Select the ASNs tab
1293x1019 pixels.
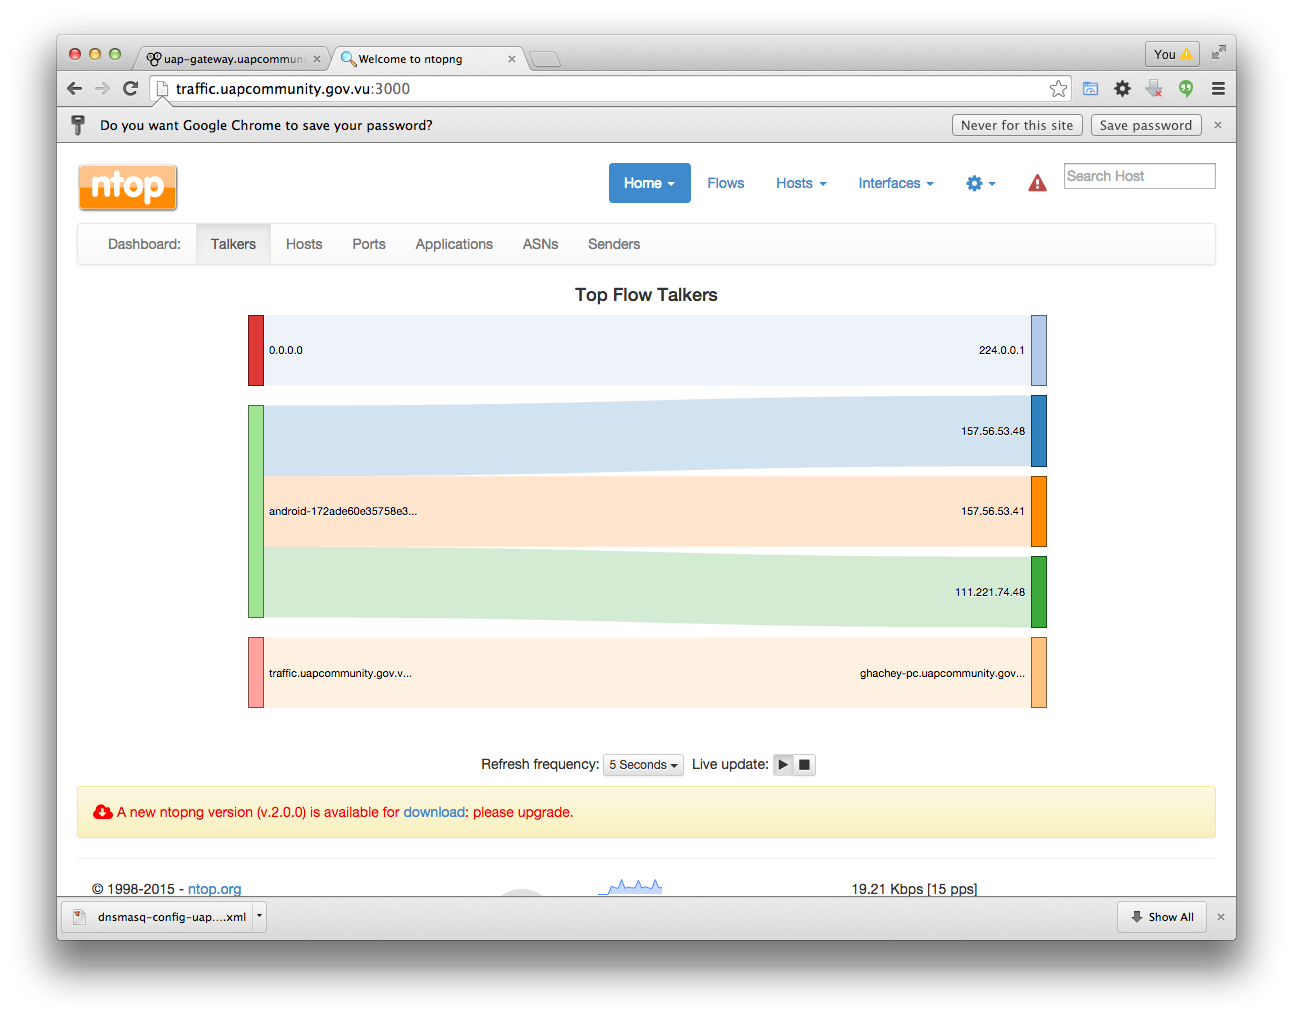(x=540, y=244)
